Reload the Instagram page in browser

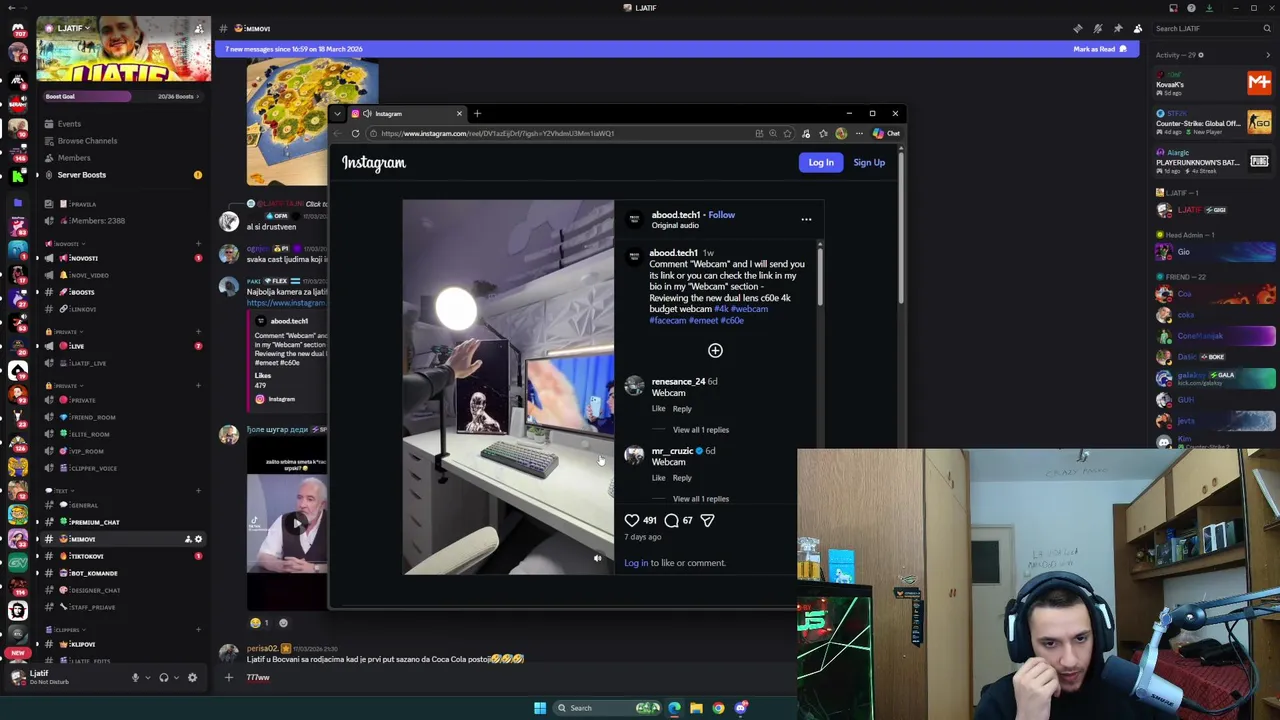[355, 133]
